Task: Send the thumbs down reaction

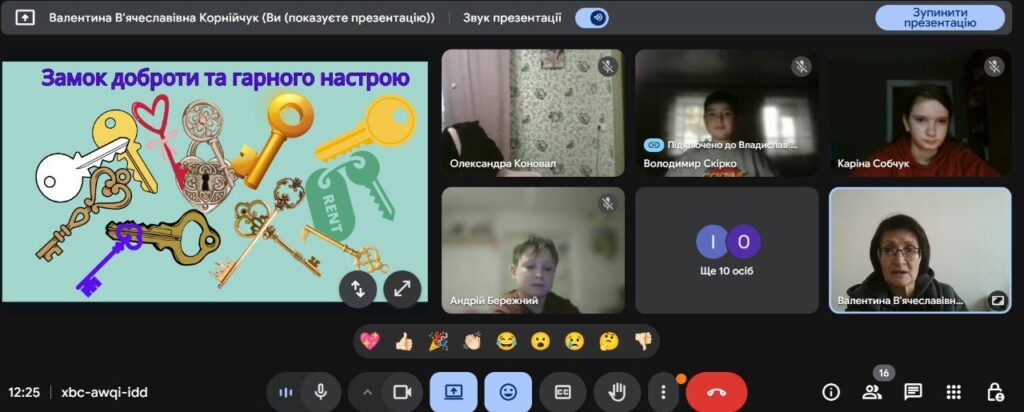Action: (643, 342)
